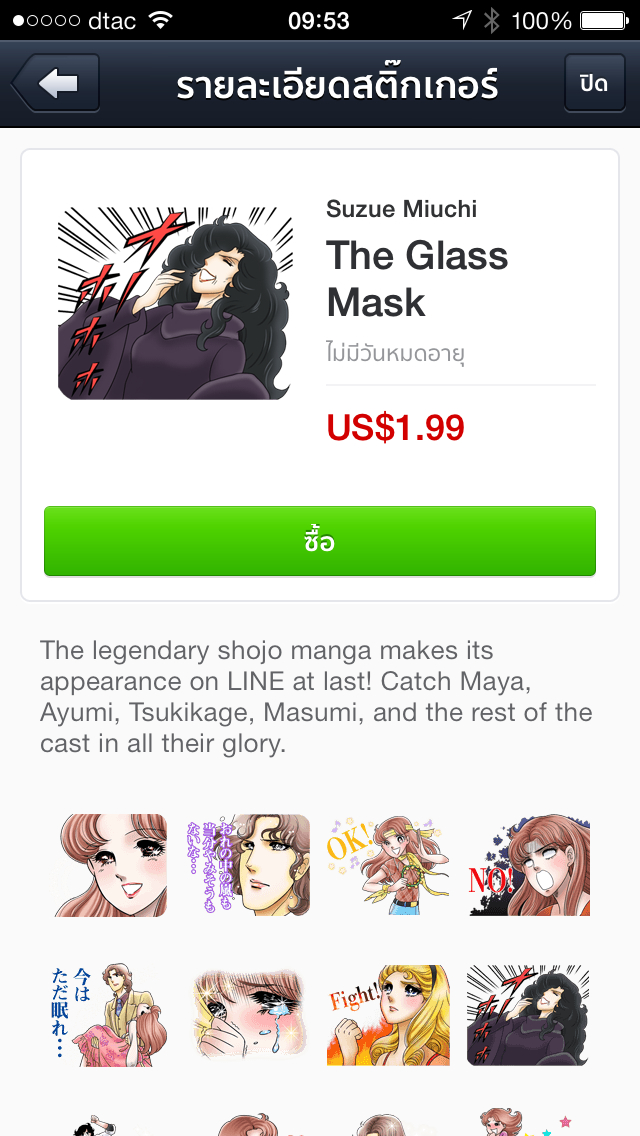Tap The Glass Mask title text
640x1136 pixels.
(x=417, y=278)
